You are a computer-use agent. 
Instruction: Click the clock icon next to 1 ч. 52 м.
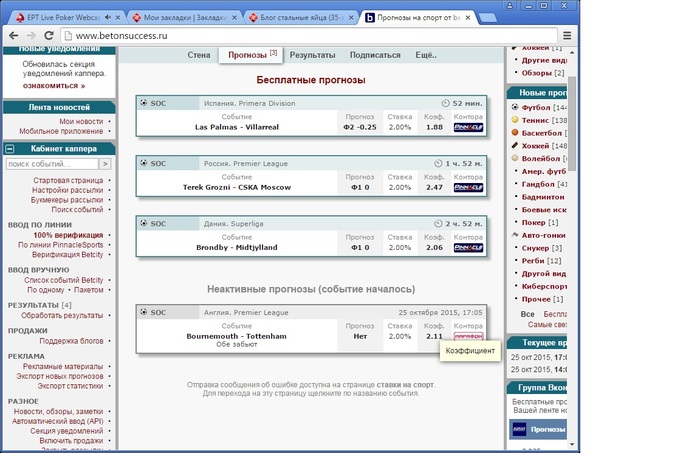pos(438,163)
